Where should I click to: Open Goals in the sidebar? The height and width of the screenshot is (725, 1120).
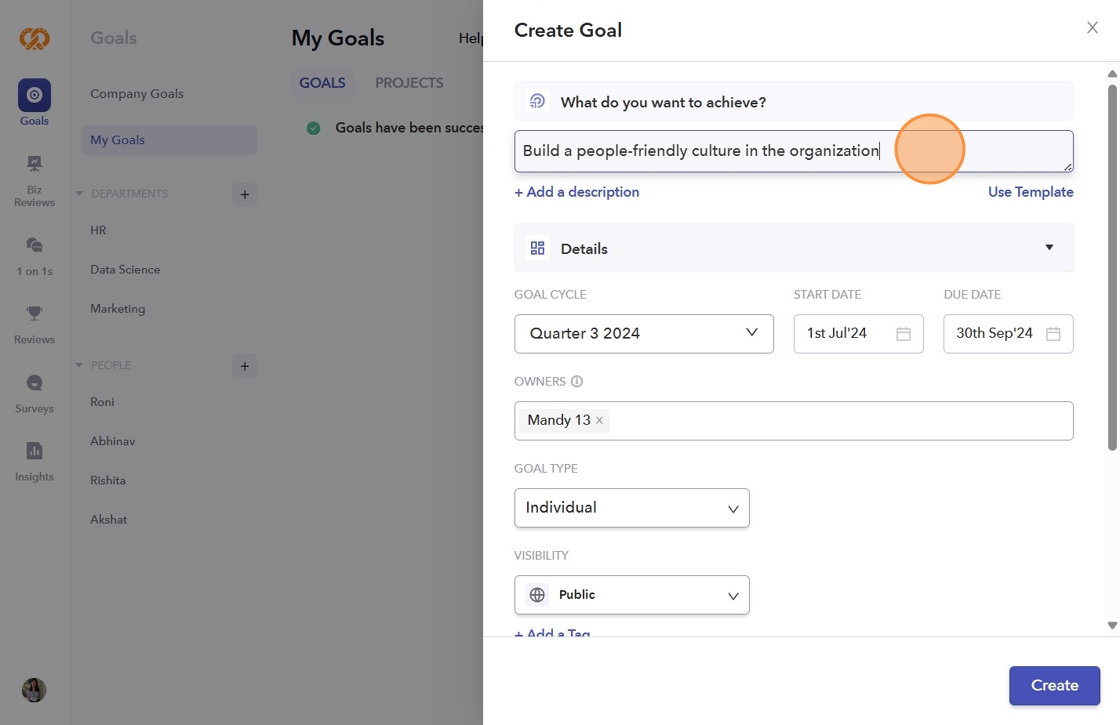[x=34, y=96]
